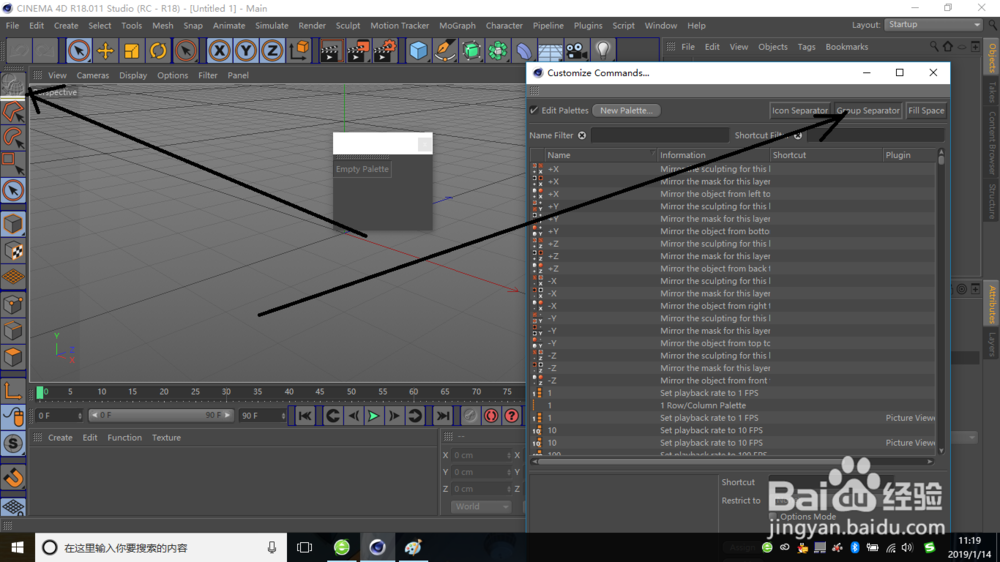Click Render View clapperboard icon

(330, 50)
